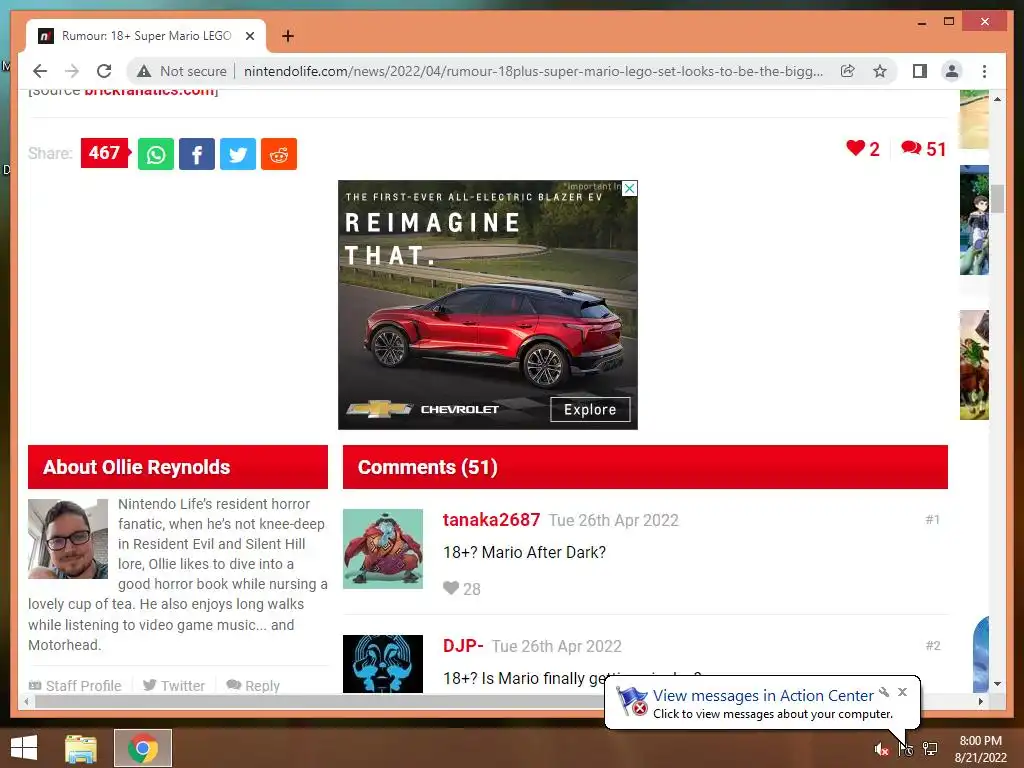This screenshot has width=1024, height=768.
Task: Share the article on Twitter
Action: (238, 154)
